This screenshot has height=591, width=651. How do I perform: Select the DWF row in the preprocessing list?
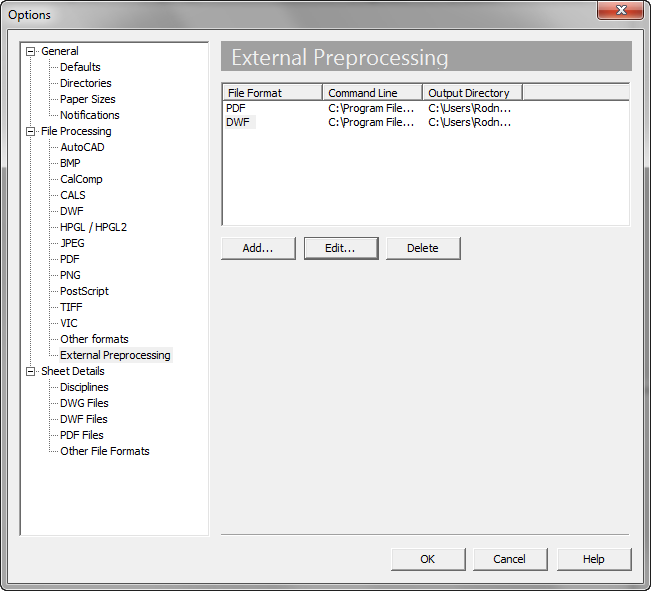pyautogui.click(x=238, y=122)
